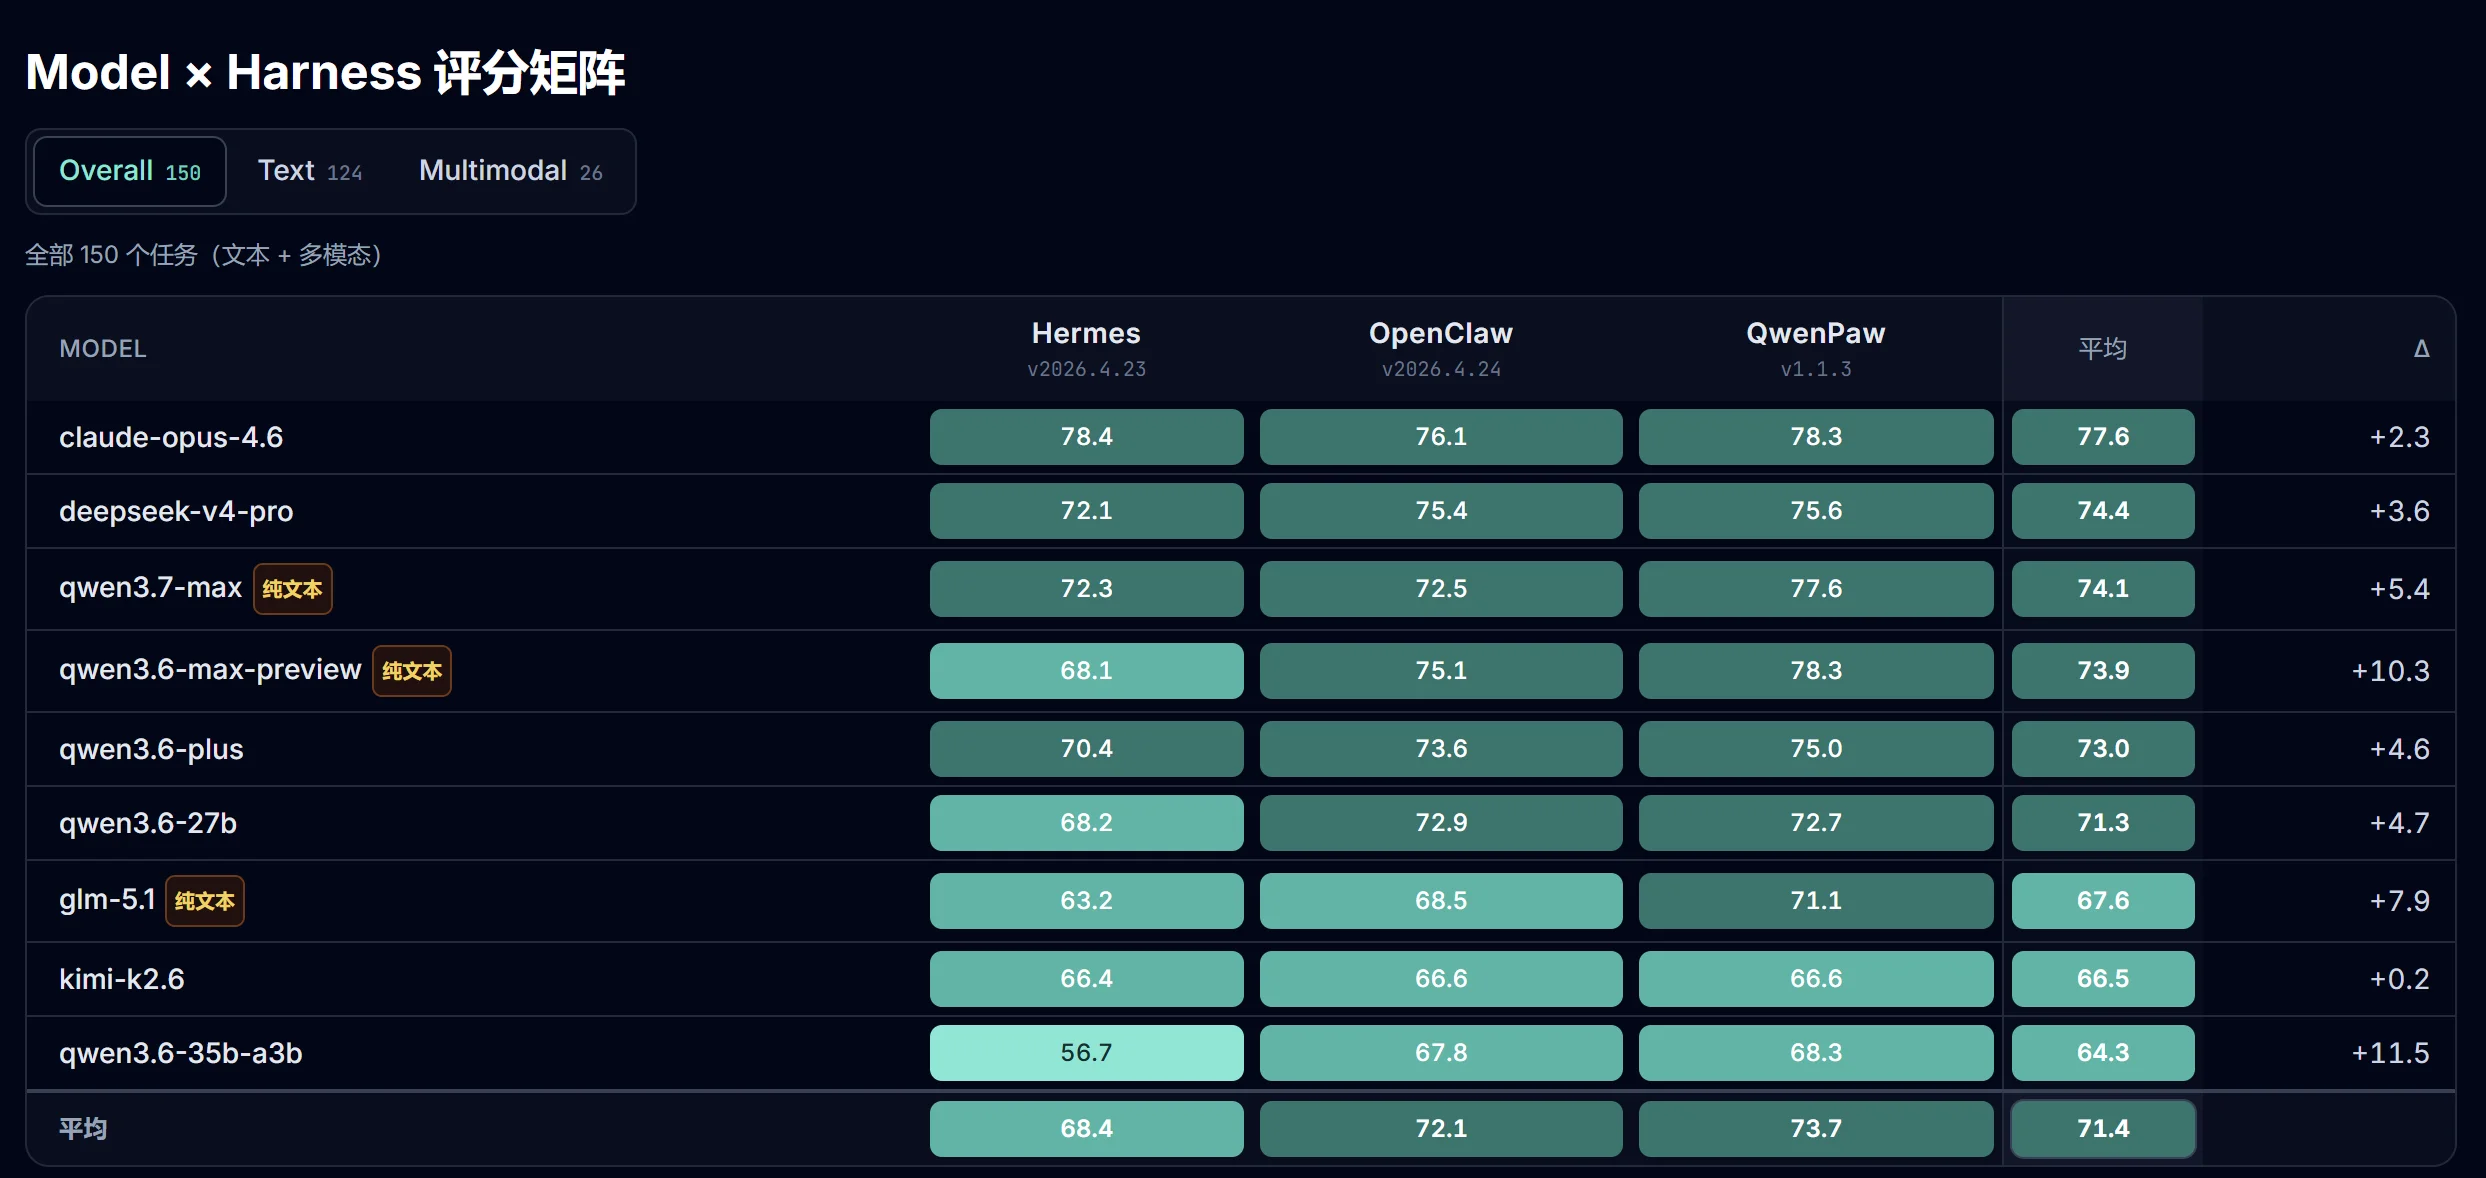This screenshot has width=2486, height=1178.
Task: Click qwen3.6-plus OpenClaw score 73.6
Action: coord(1441,749)
